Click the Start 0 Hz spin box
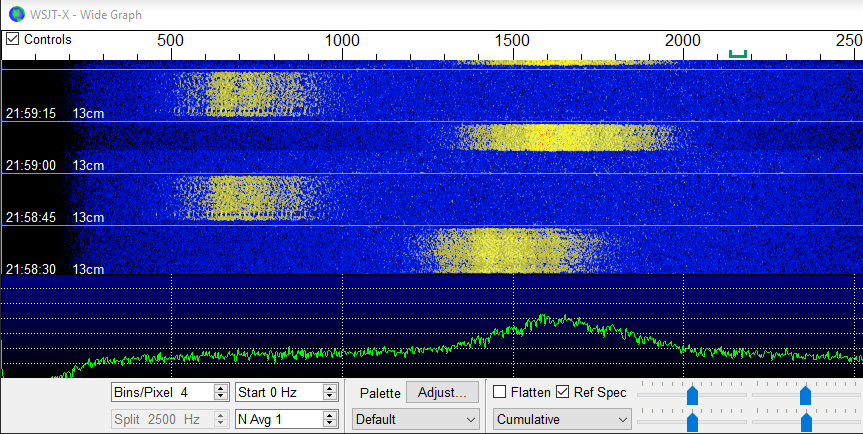 (x=278, y=392)
